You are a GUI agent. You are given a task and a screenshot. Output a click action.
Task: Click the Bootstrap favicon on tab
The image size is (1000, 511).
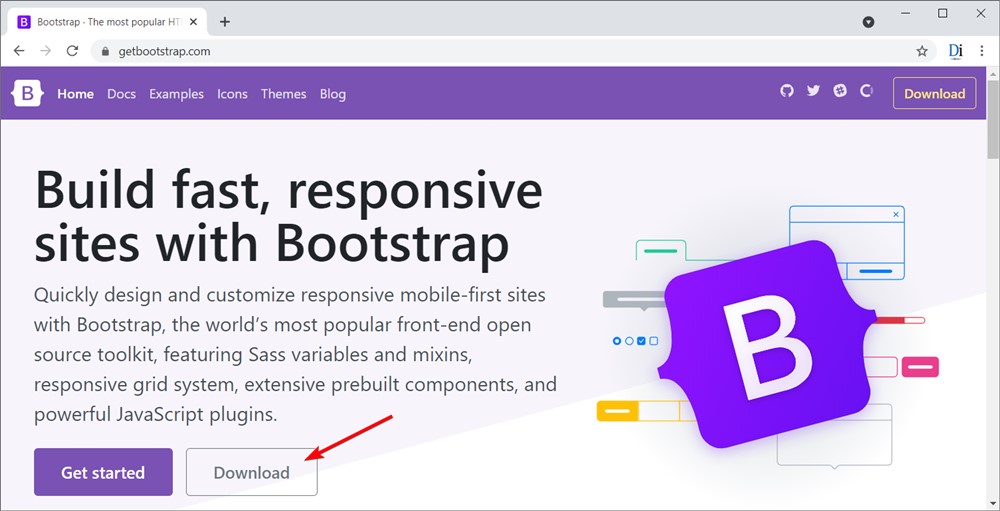pos(24,22)
